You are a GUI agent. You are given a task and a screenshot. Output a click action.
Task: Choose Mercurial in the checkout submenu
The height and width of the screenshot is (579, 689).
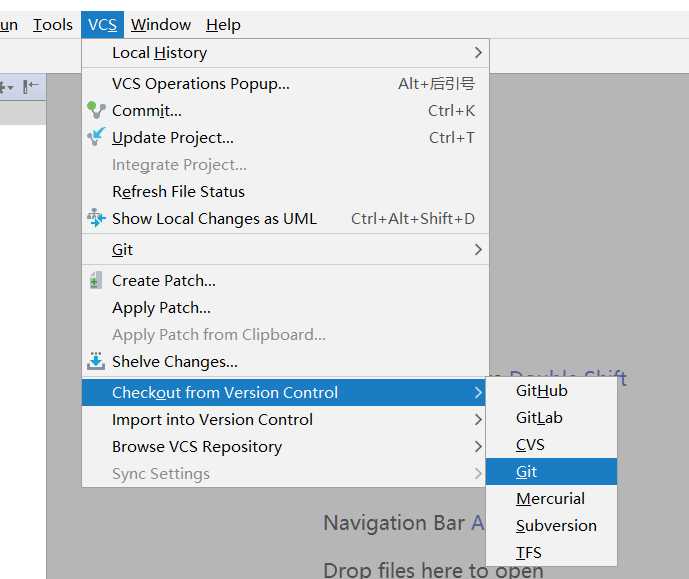coord(551,499)
